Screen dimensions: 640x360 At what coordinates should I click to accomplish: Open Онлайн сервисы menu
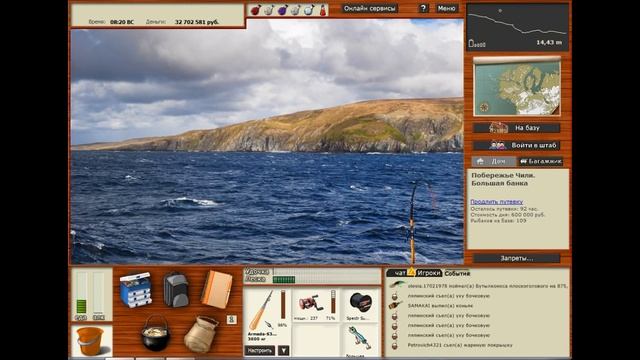[369, 8]
